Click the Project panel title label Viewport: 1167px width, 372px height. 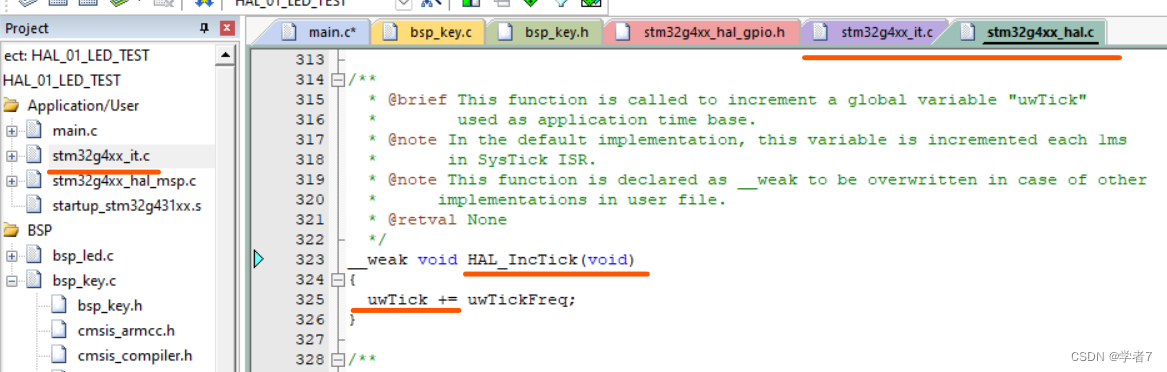(x=27, y=28)
